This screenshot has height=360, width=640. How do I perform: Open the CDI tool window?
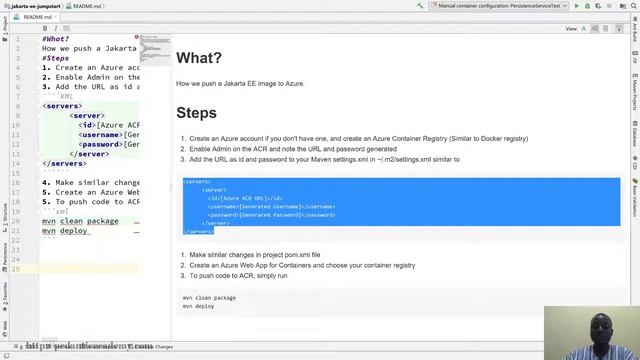point(635,162)
